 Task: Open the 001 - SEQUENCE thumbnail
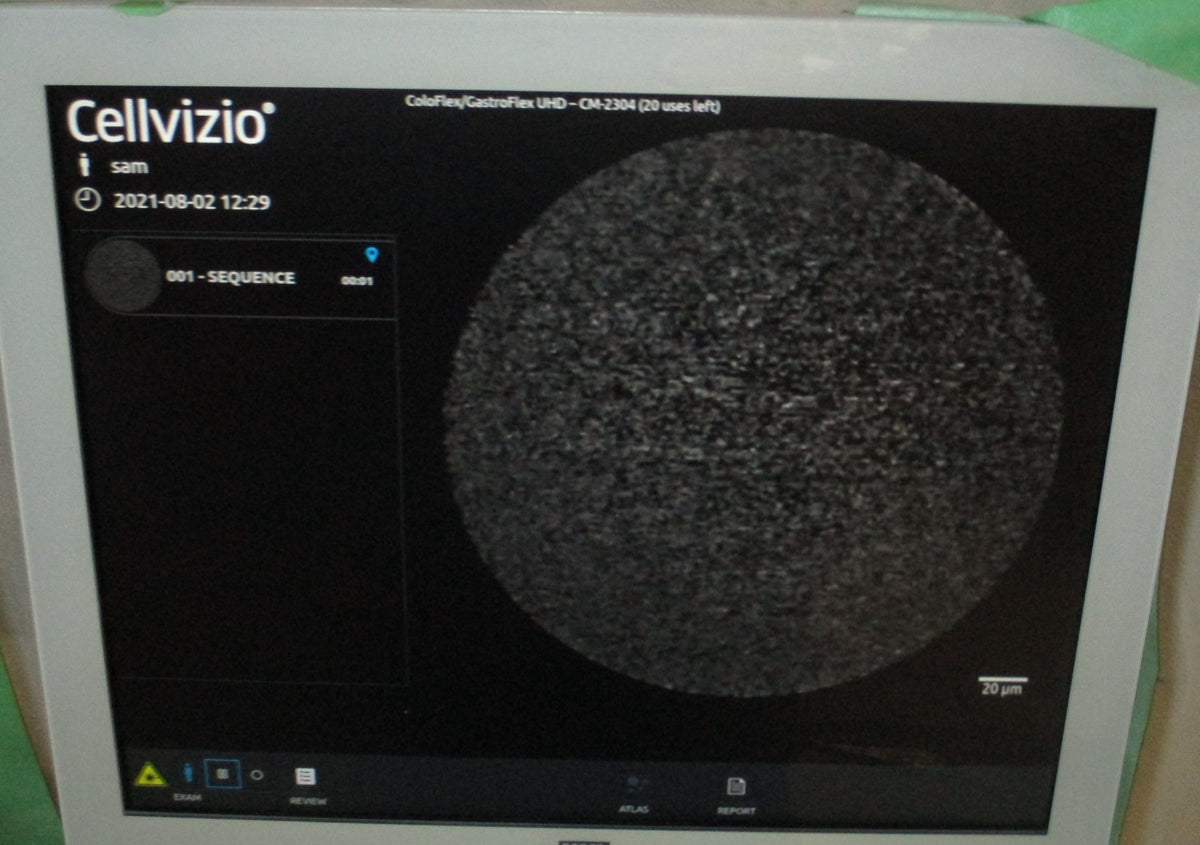click(x=123, y=276)
